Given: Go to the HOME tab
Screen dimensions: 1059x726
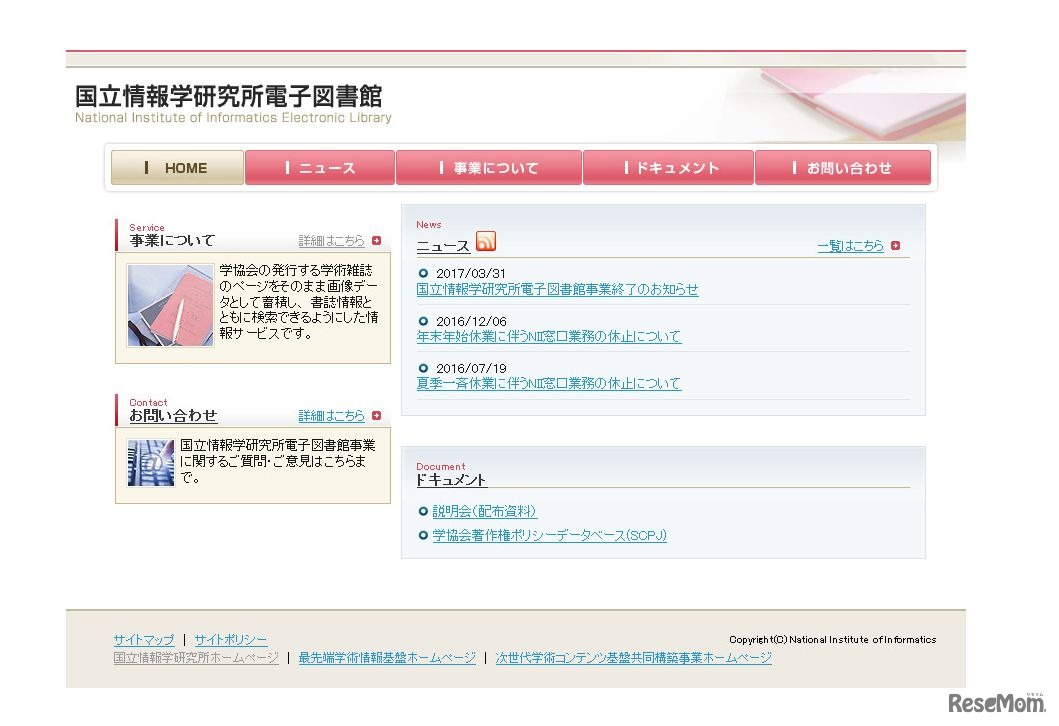Looking at the screenshot, I should [x=178, y=167].
